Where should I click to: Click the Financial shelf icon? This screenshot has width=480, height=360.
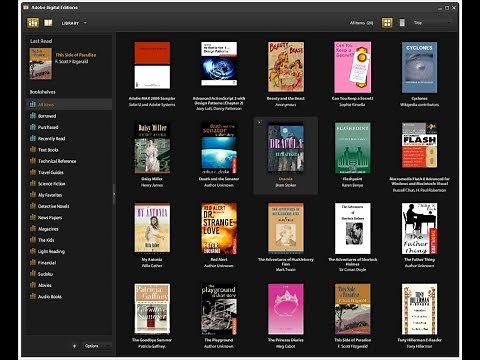point(33,262)
